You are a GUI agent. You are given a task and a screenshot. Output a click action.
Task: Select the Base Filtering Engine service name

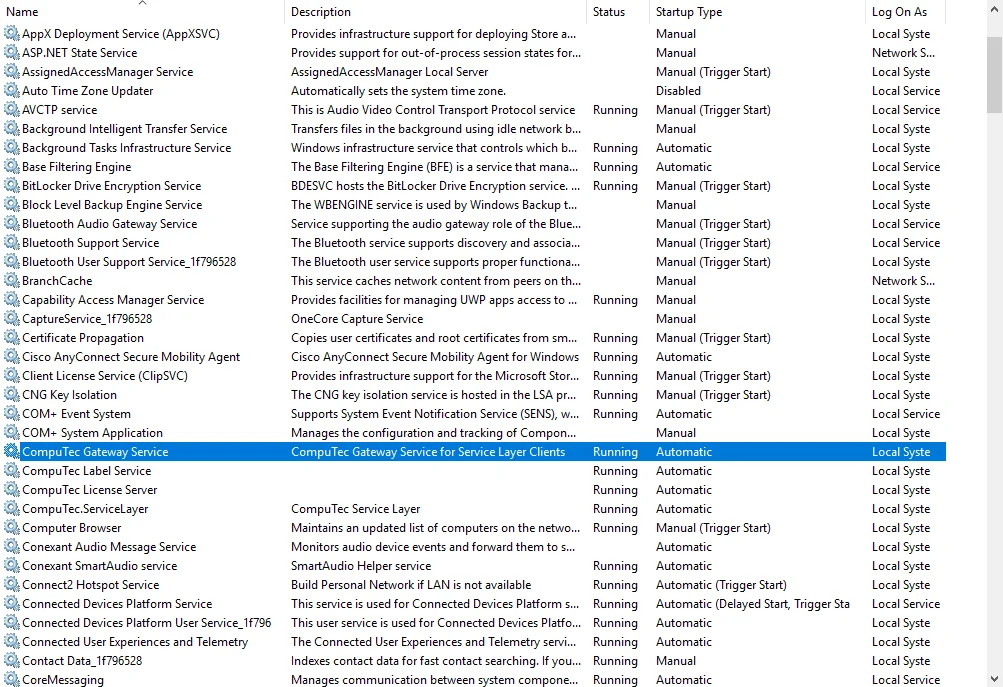click(77, 167)
